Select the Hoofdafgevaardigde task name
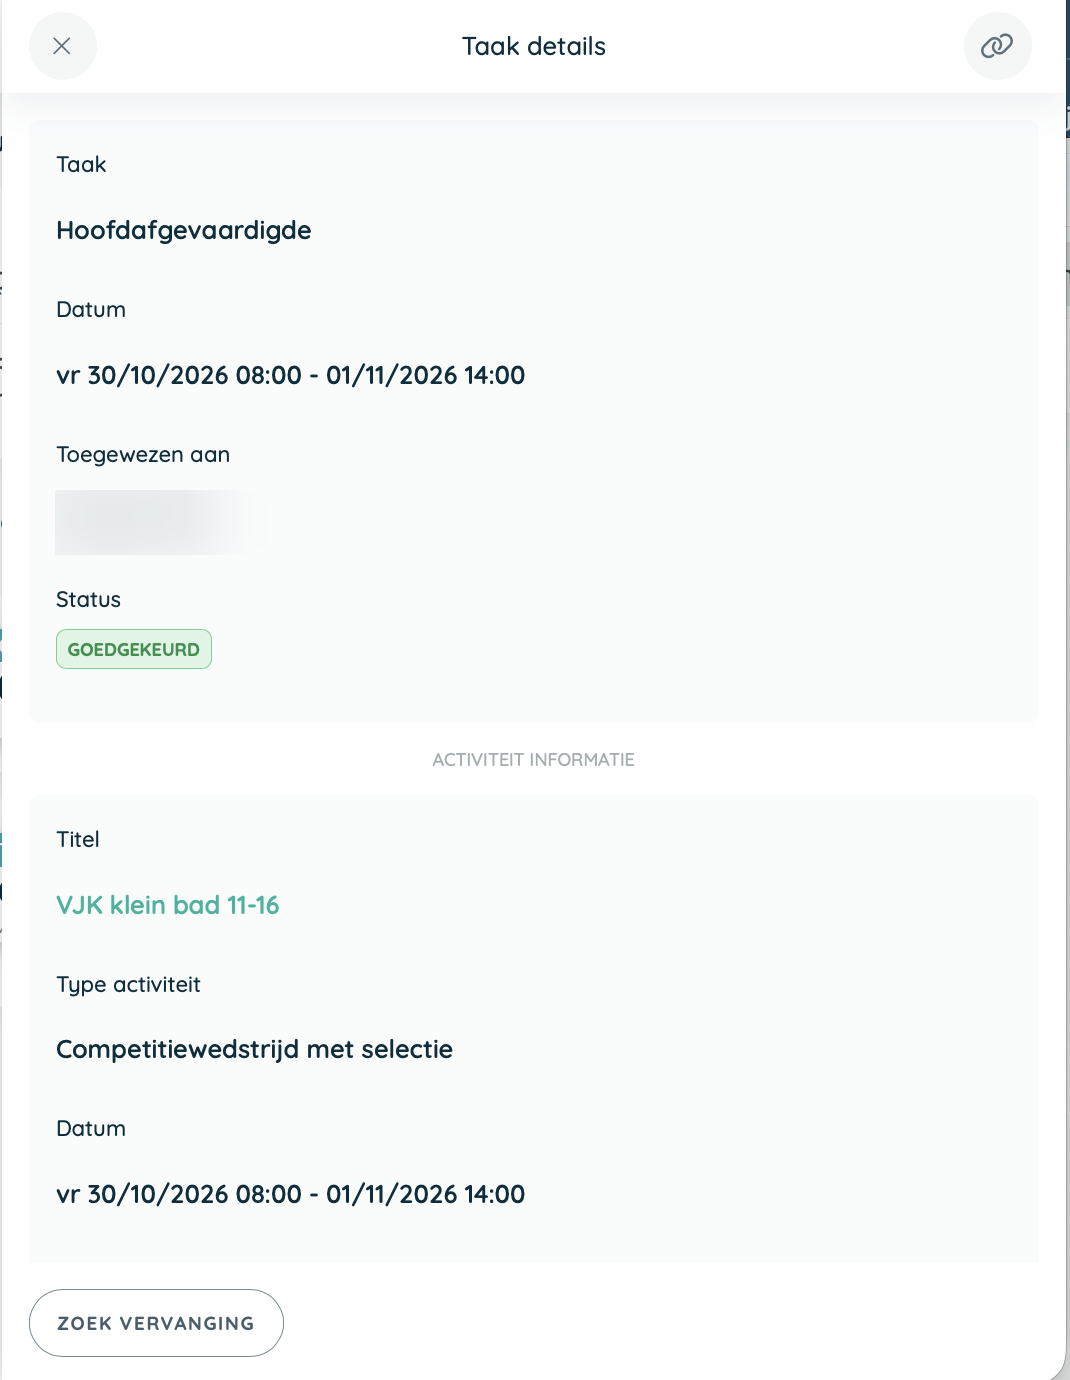1070x1380 pixels. coord(184,230)
